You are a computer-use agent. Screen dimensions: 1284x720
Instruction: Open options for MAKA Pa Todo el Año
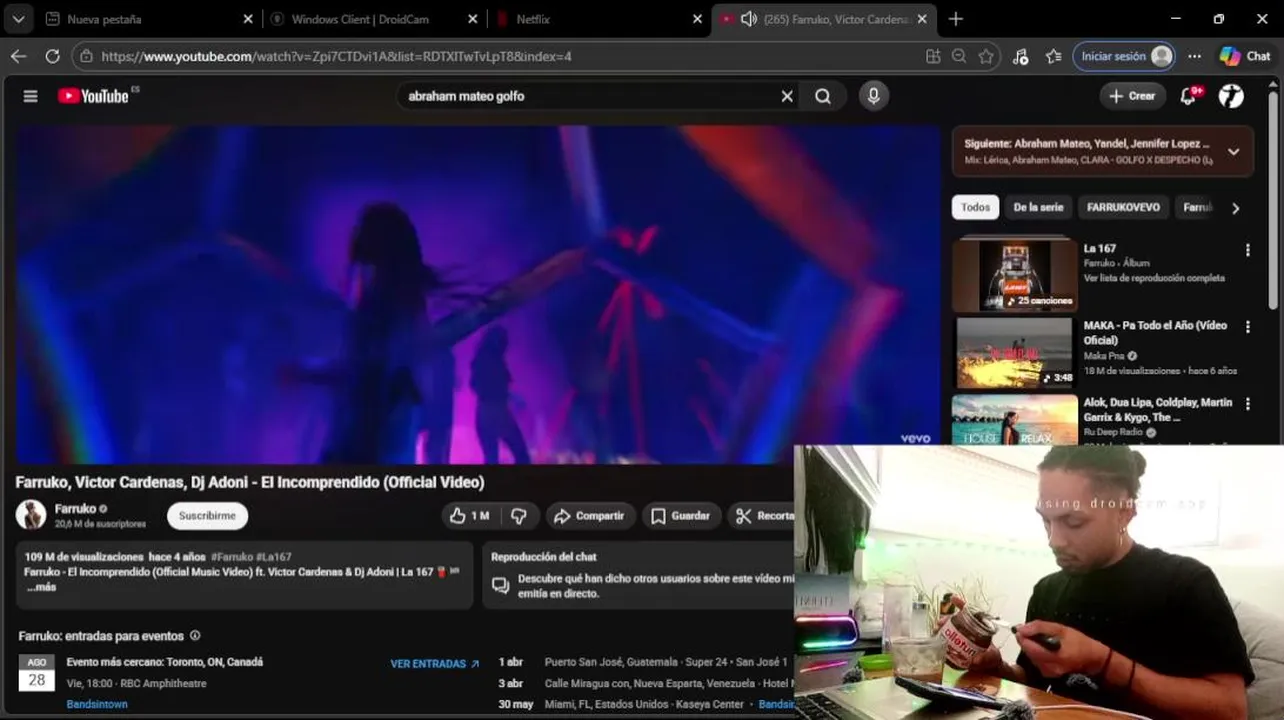1247,327
